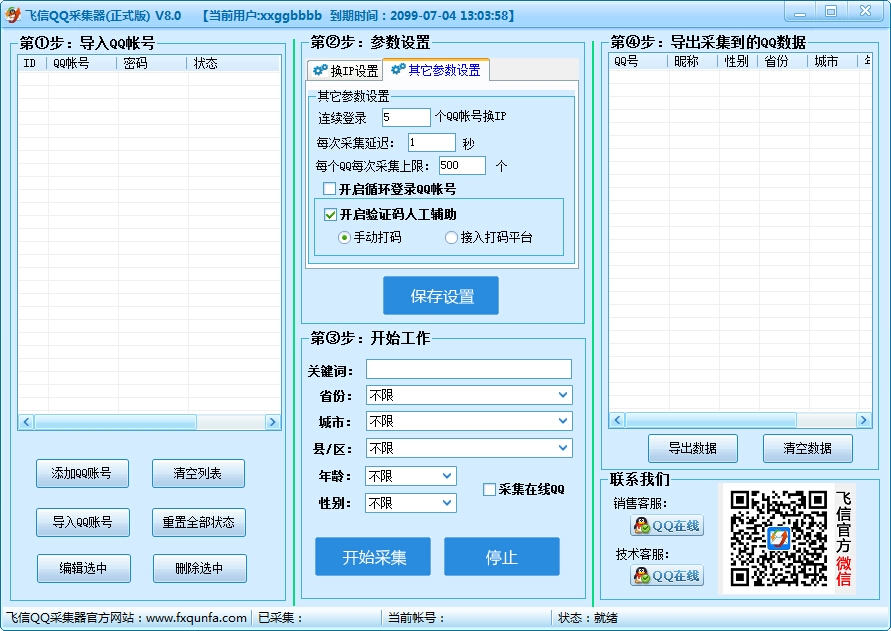The image size is (891, 631).
Task: Click the QQ帐号 column header
Action: coord(83,63)
